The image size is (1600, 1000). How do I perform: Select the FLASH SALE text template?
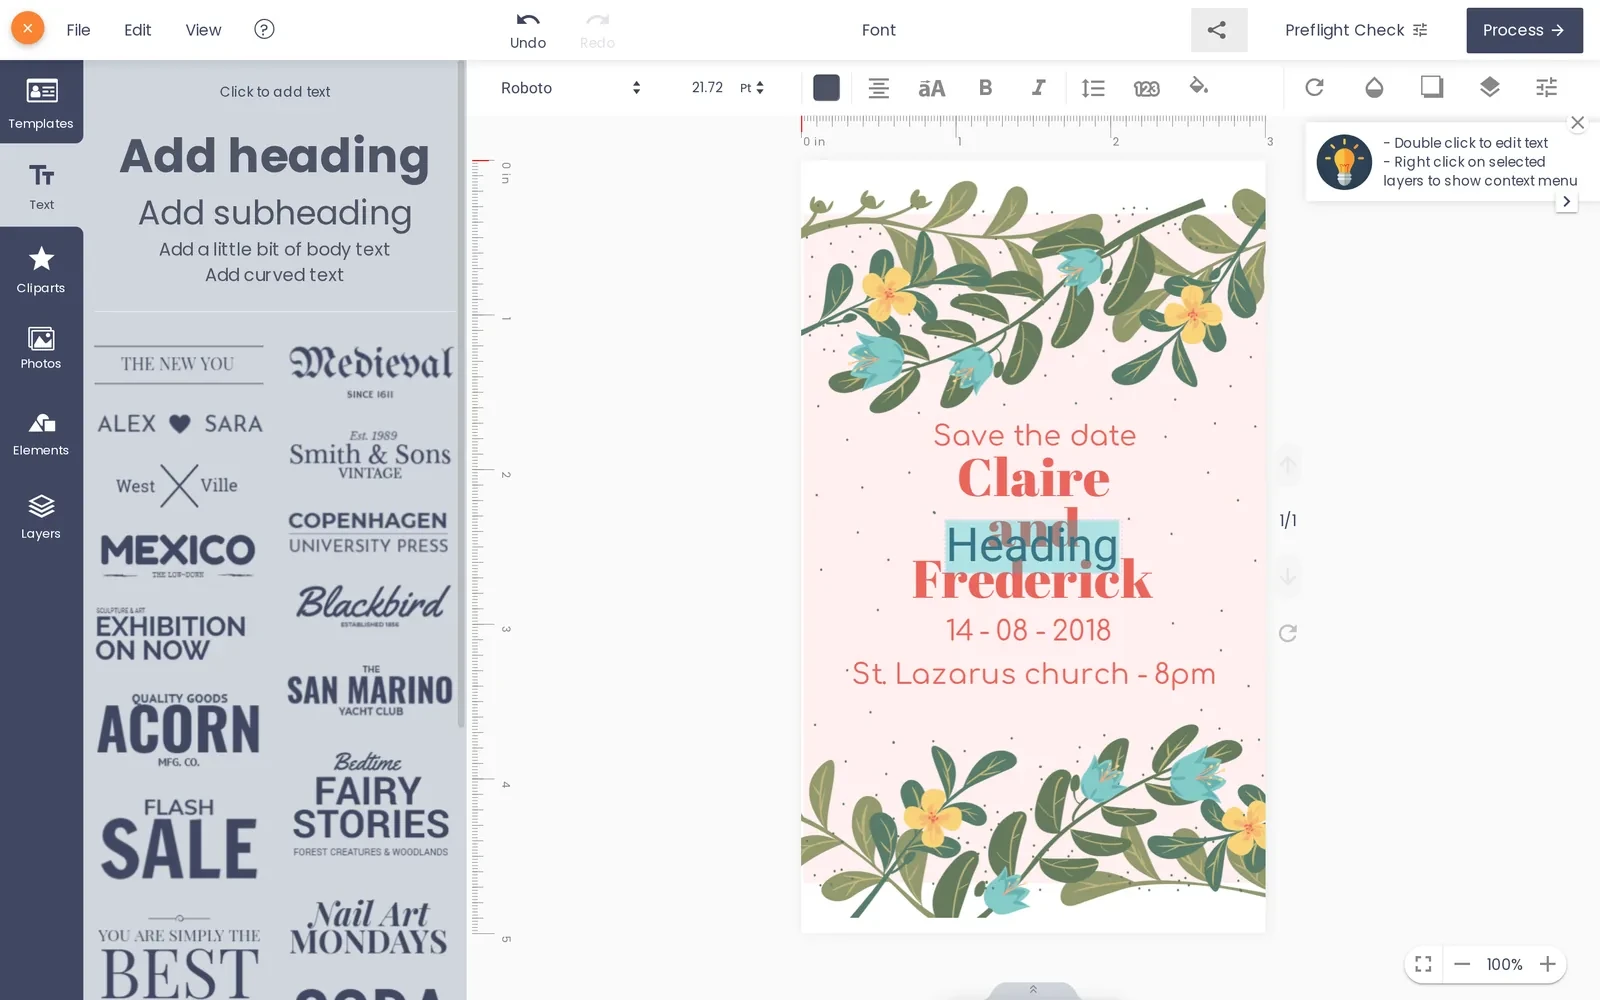[179, 838]
